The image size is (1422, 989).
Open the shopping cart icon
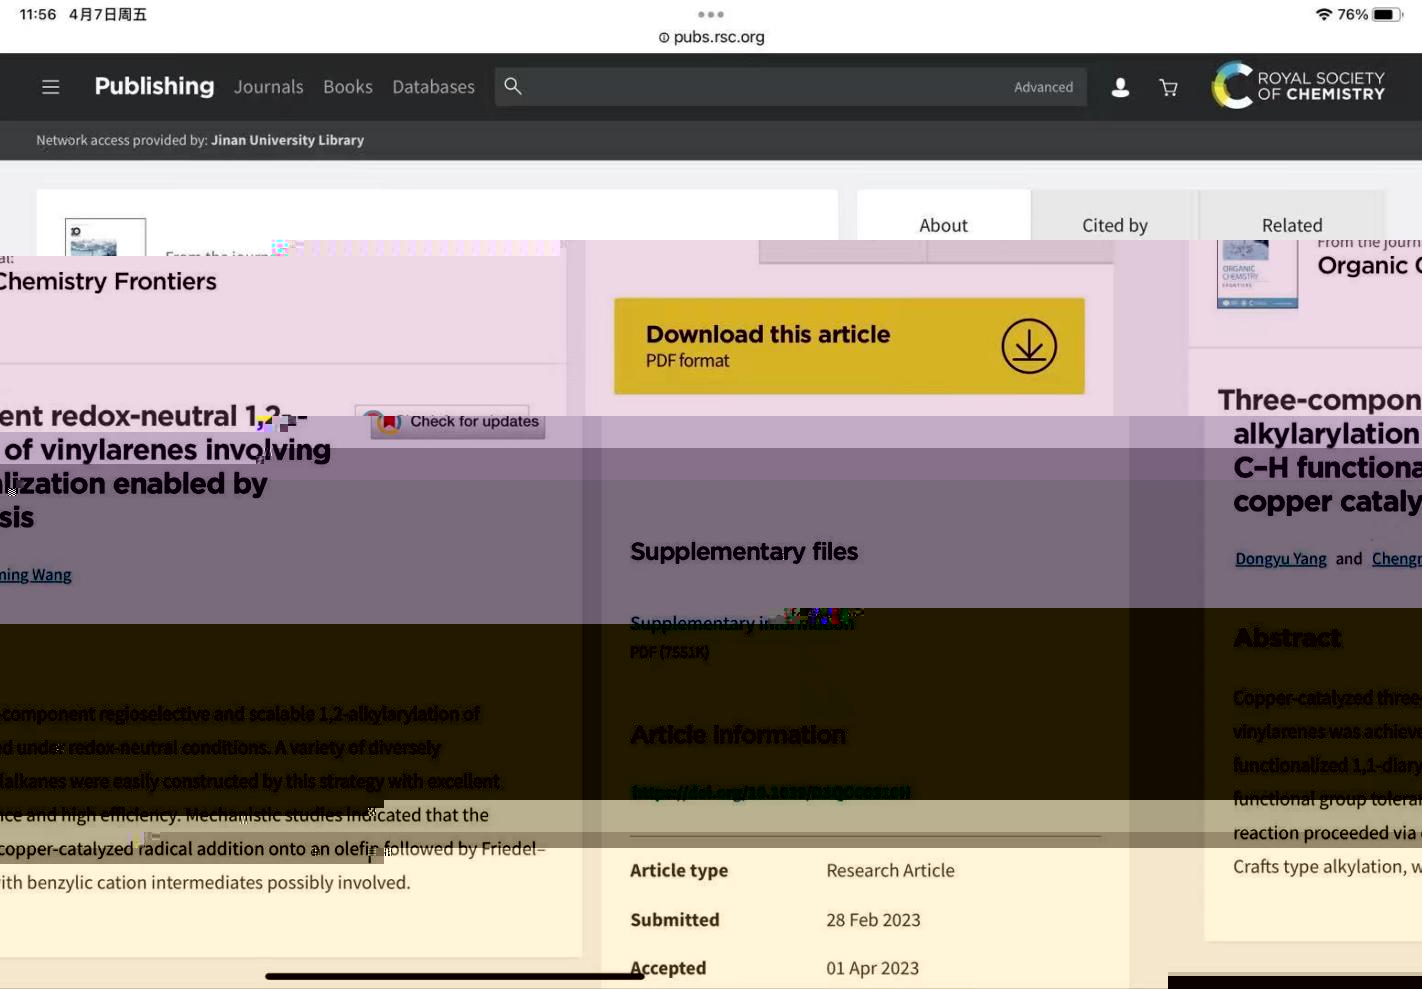tap(1168, 88)
